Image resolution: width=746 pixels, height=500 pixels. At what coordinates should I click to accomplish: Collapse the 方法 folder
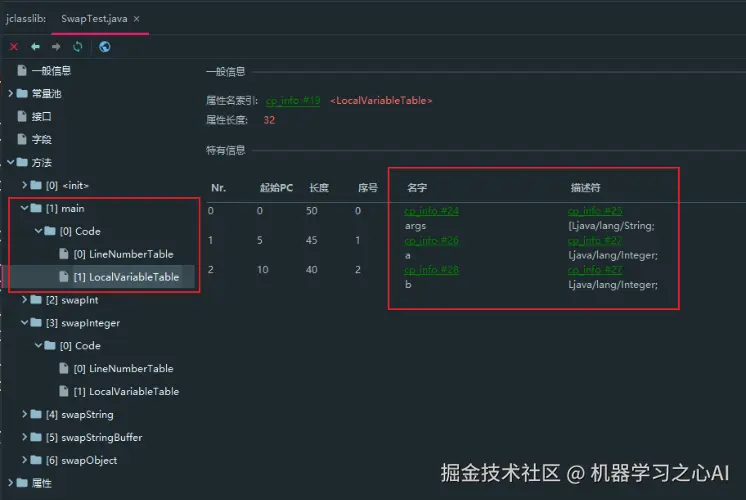click(10, 162)
